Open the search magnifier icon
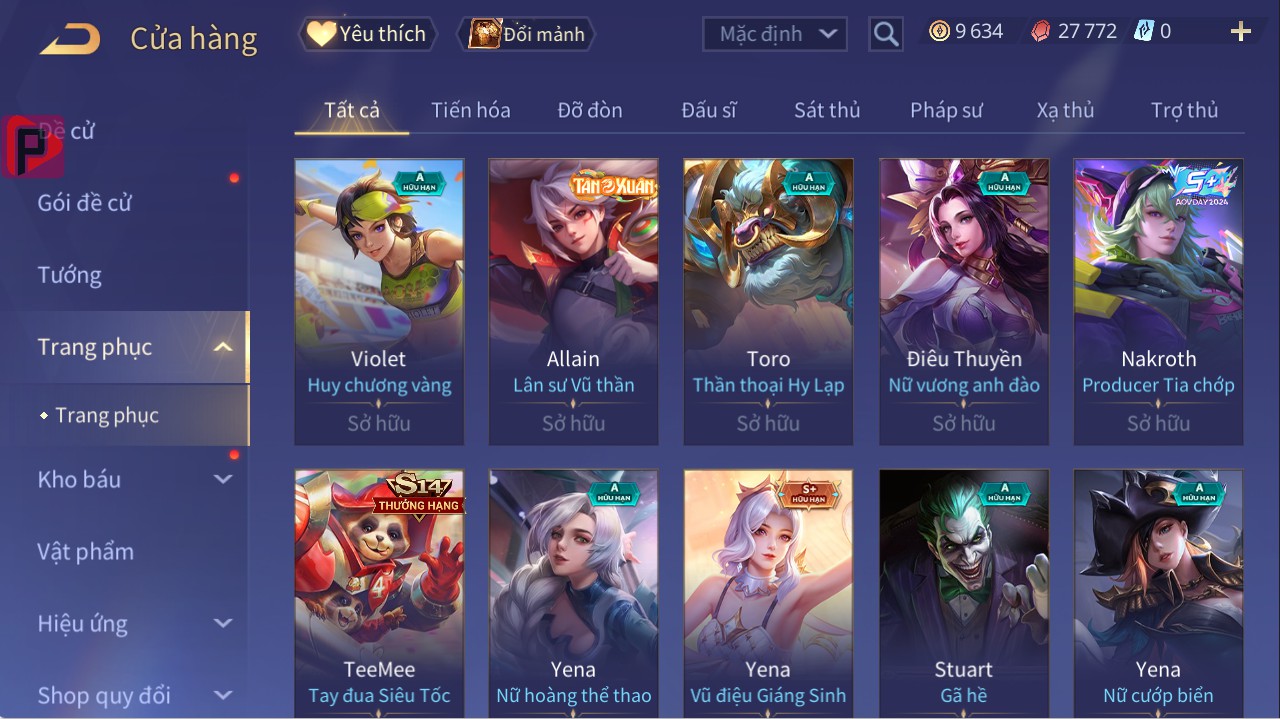The image size is (1280, 719). point(886,34)
